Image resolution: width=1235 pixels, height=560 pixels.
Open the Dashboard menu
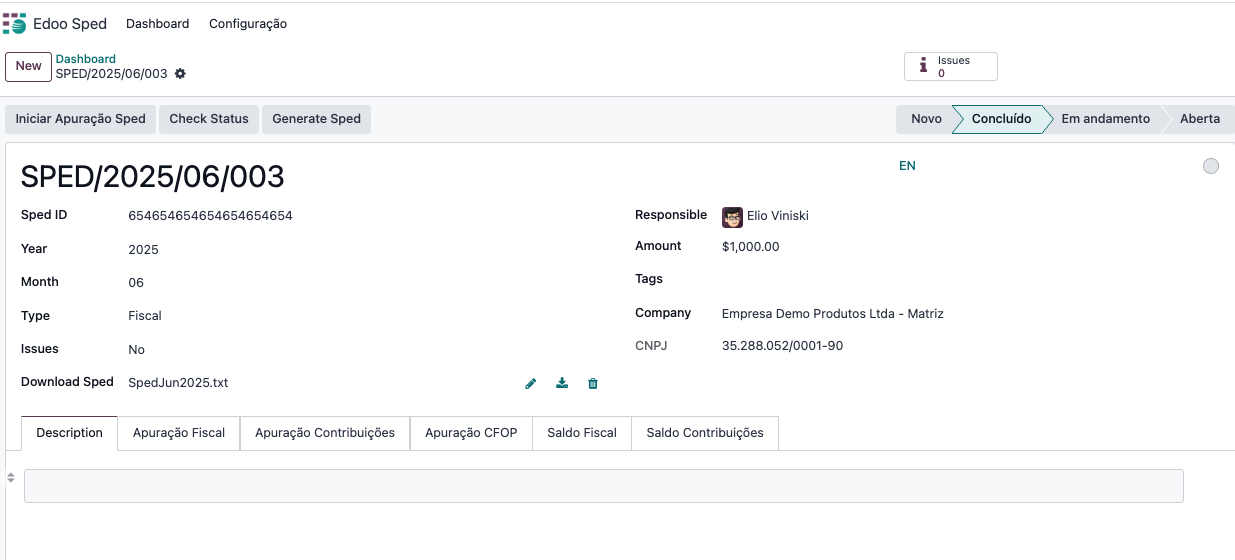click(157, 23)
